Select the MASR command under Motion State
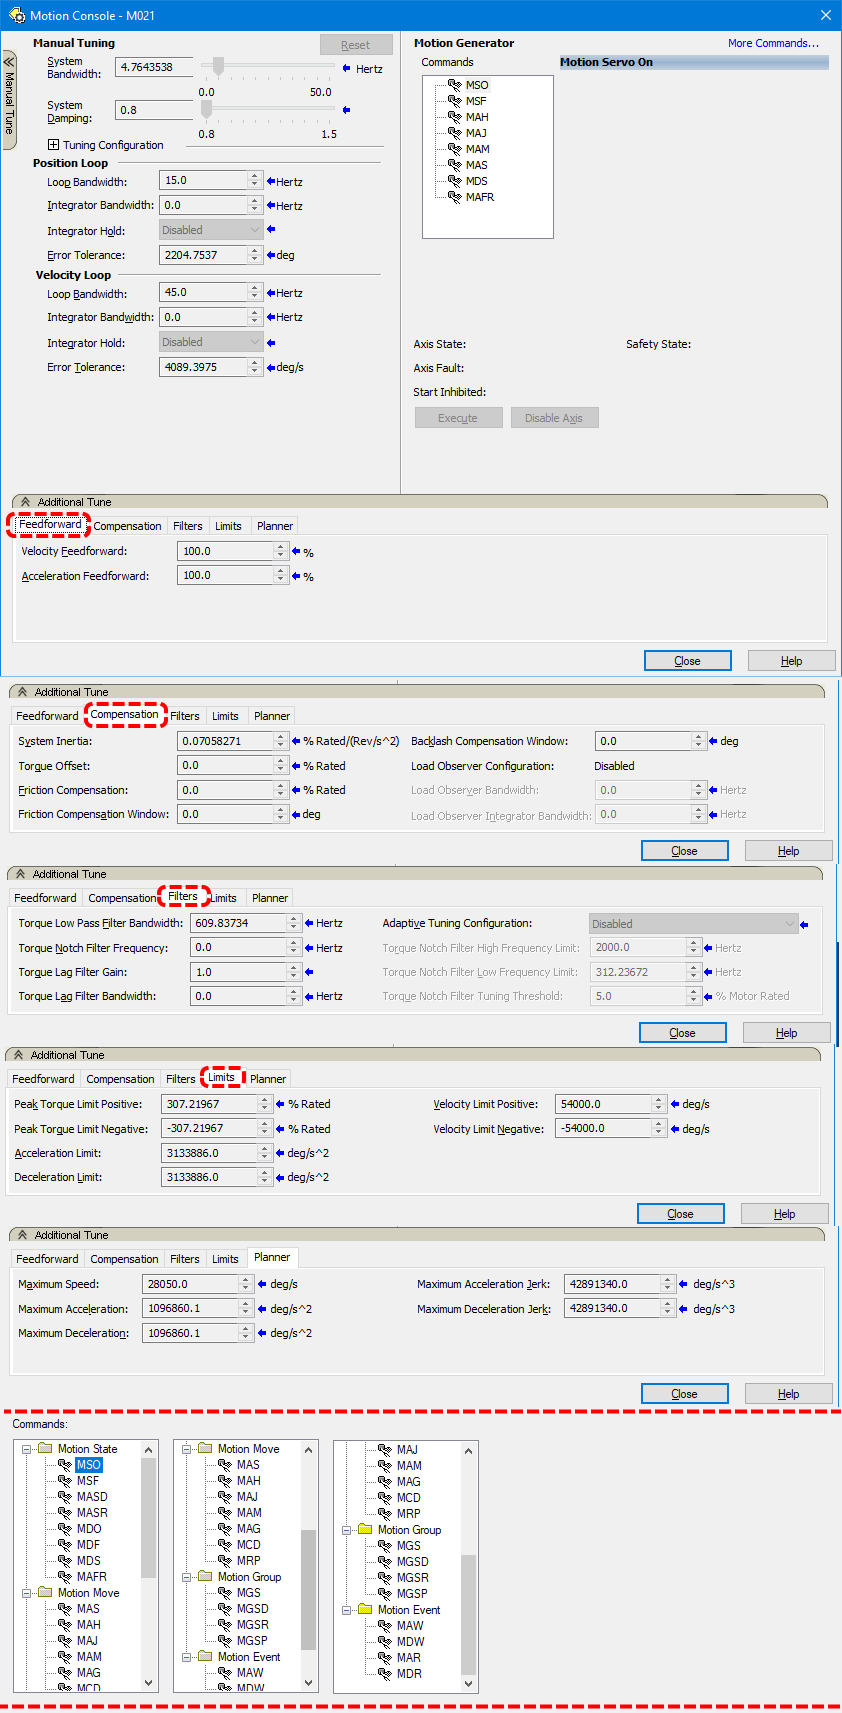This screenshot has height=1713, width=842. pos(92,1513)
